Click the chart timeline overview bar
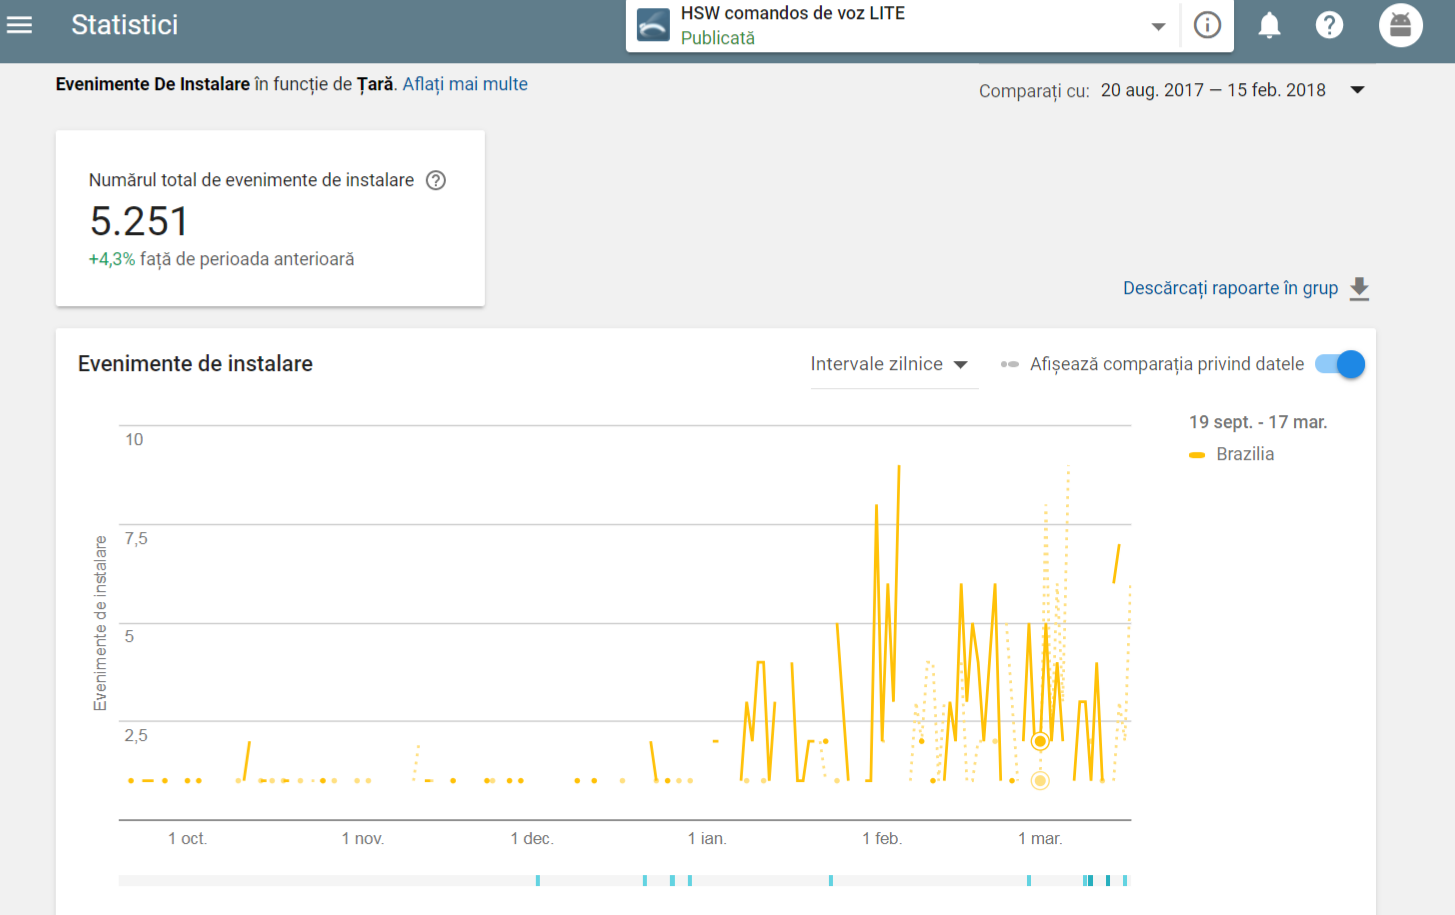 [x=625, y=881]
